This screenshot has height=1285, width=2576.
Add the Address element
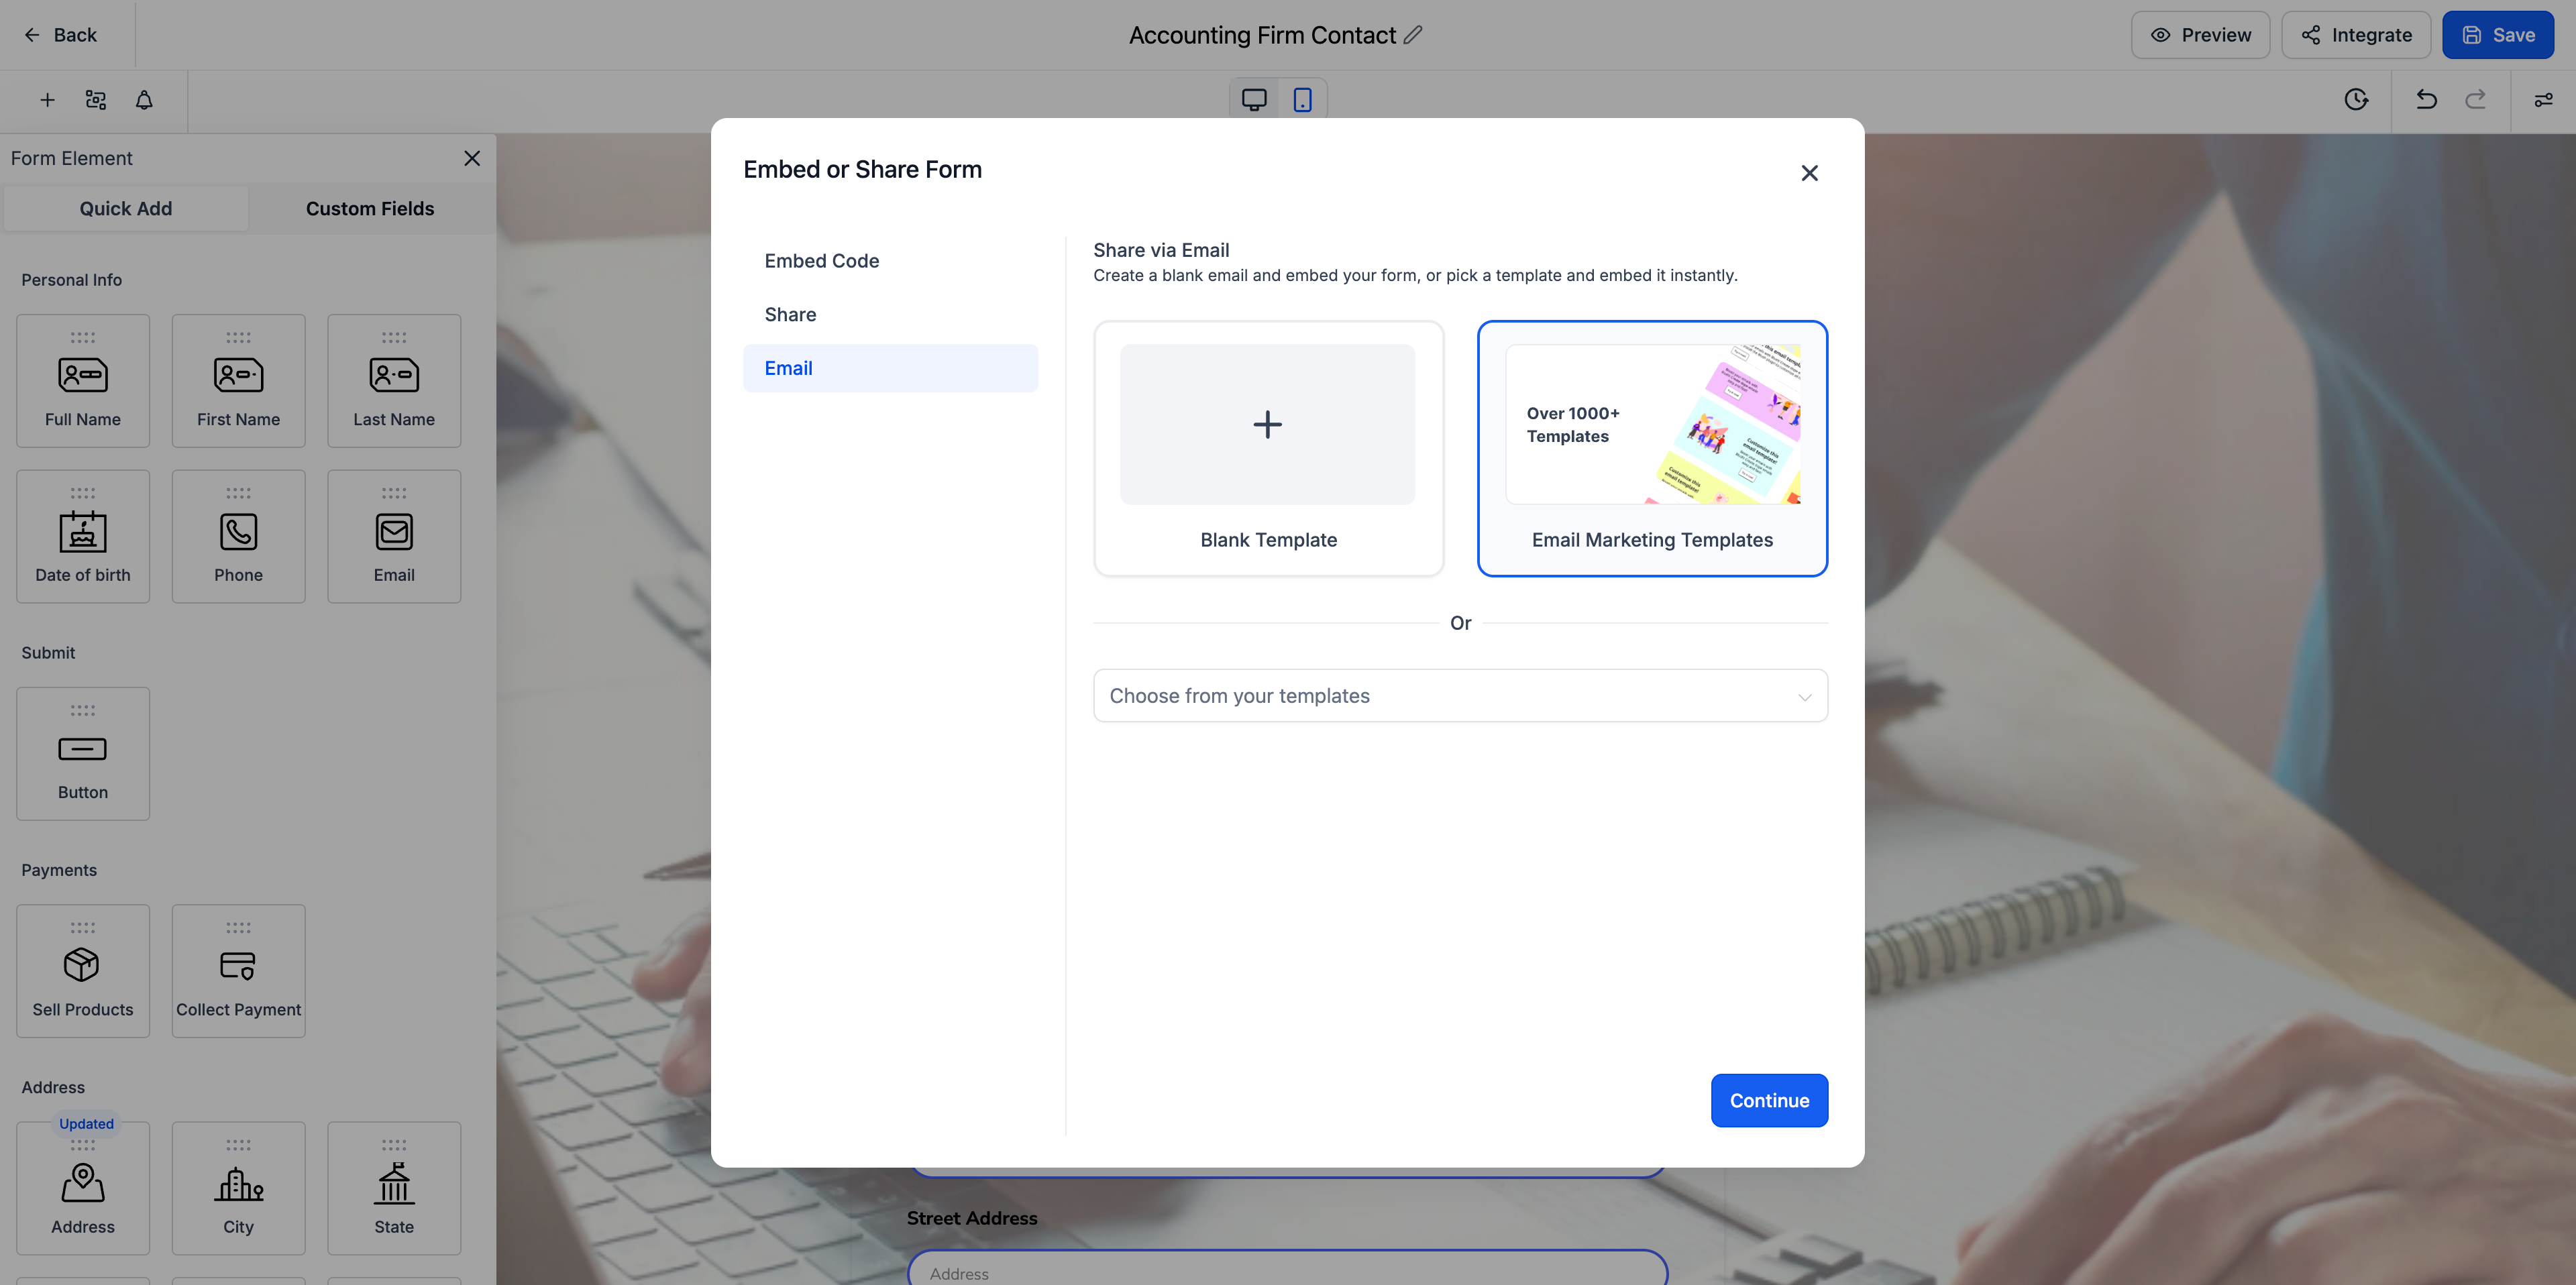click(83, 1188)
